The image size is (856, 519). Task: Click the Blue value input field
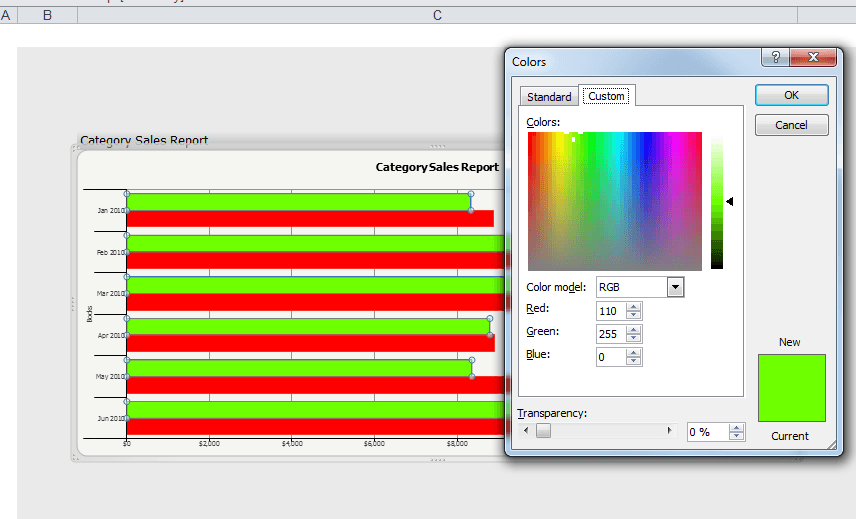pos(611,357)
